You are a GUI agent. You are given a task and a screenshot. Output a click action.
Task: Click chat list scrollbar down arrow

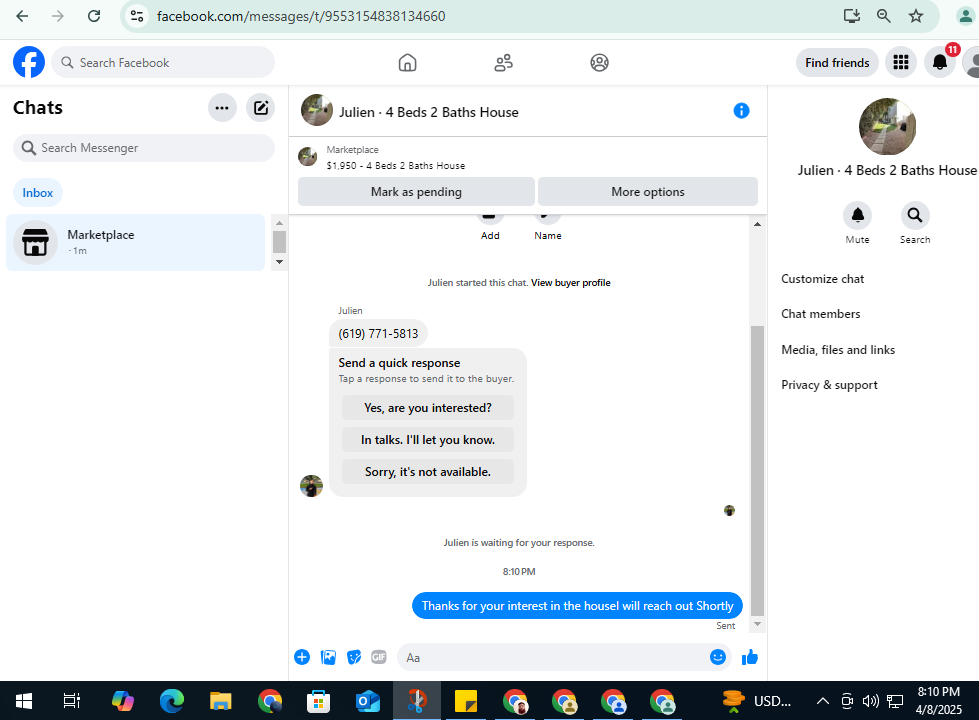[279, 262]
